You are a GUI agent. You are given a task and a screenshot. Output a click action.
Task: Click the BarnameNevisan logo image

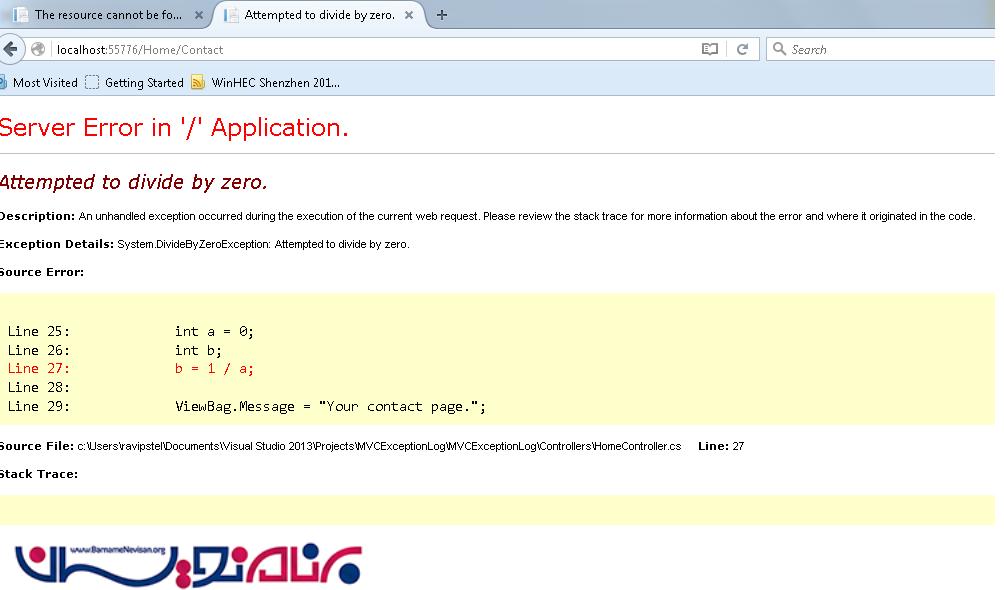click(x=188, y=565)
